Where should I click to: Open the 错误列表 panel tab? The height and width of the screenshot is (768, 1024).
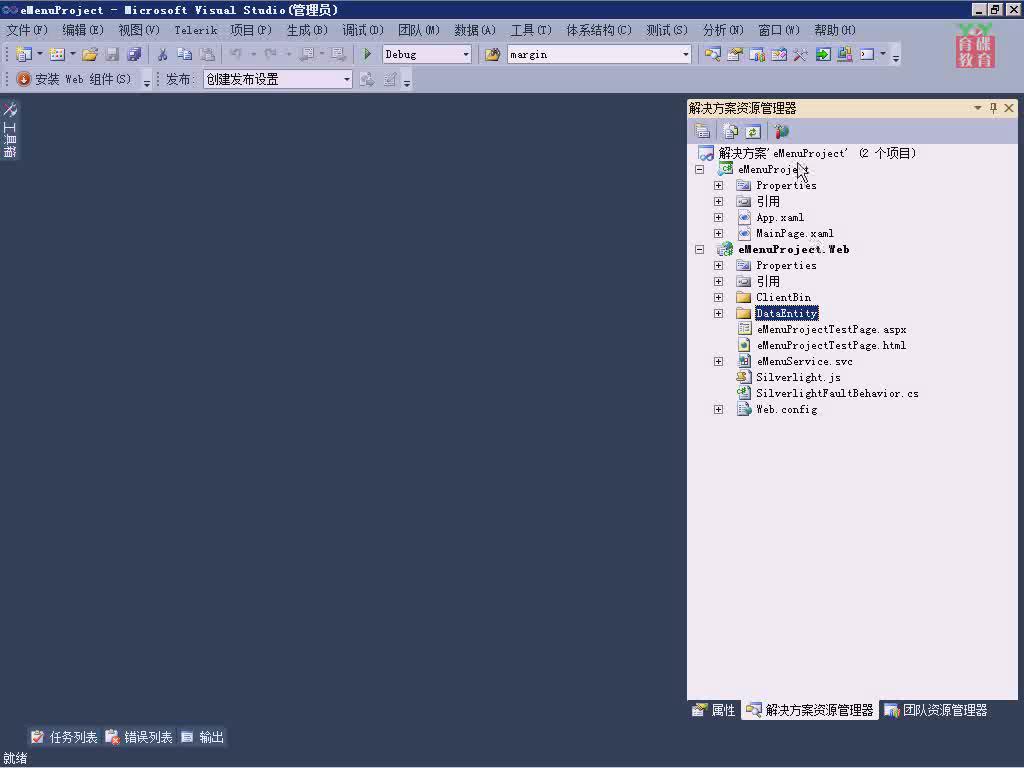click(139, 737)
